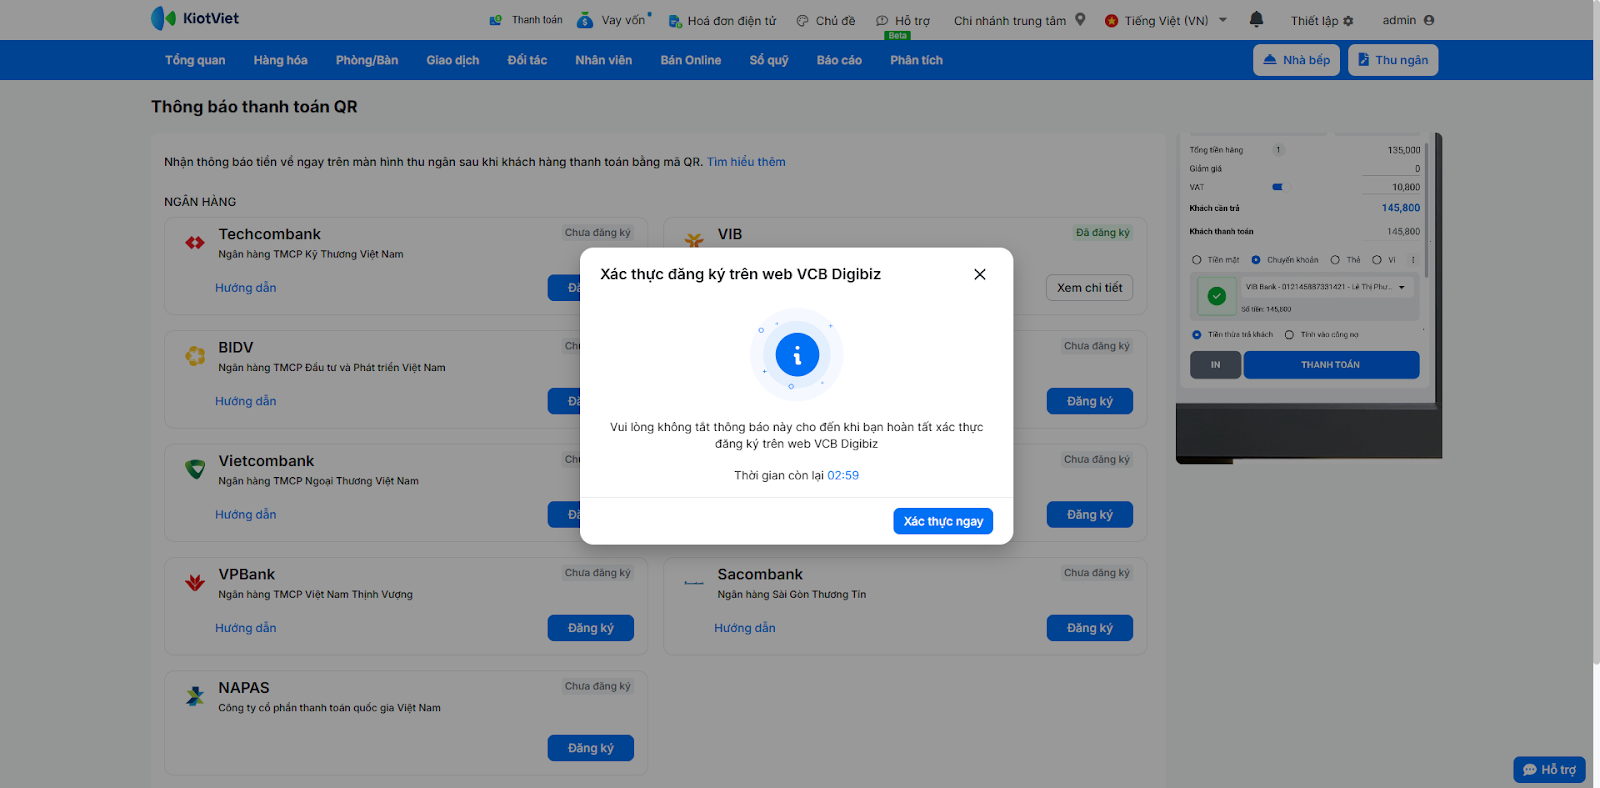Open the Đối tác menu
The image size is (1600, 788).
click(527, 60)
